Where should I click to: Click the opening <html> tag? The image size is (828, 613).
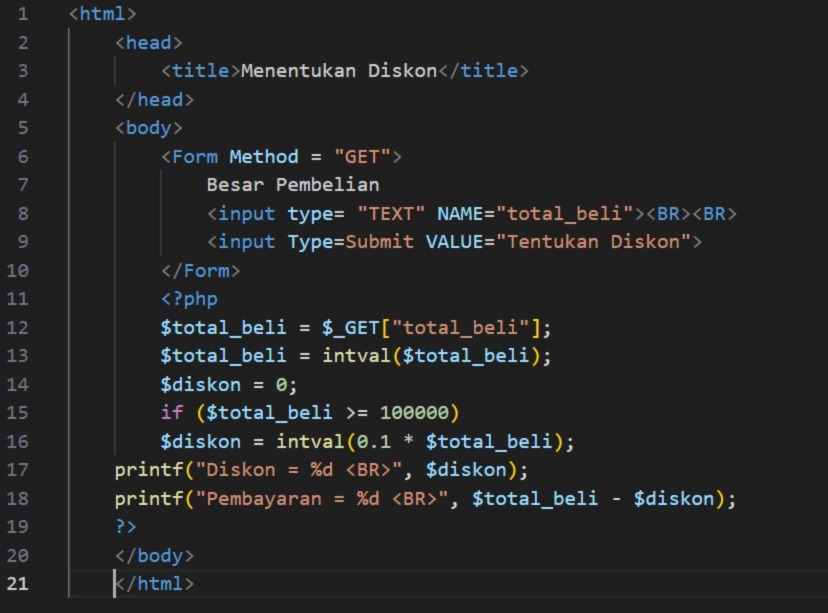(x=102, y=14)
